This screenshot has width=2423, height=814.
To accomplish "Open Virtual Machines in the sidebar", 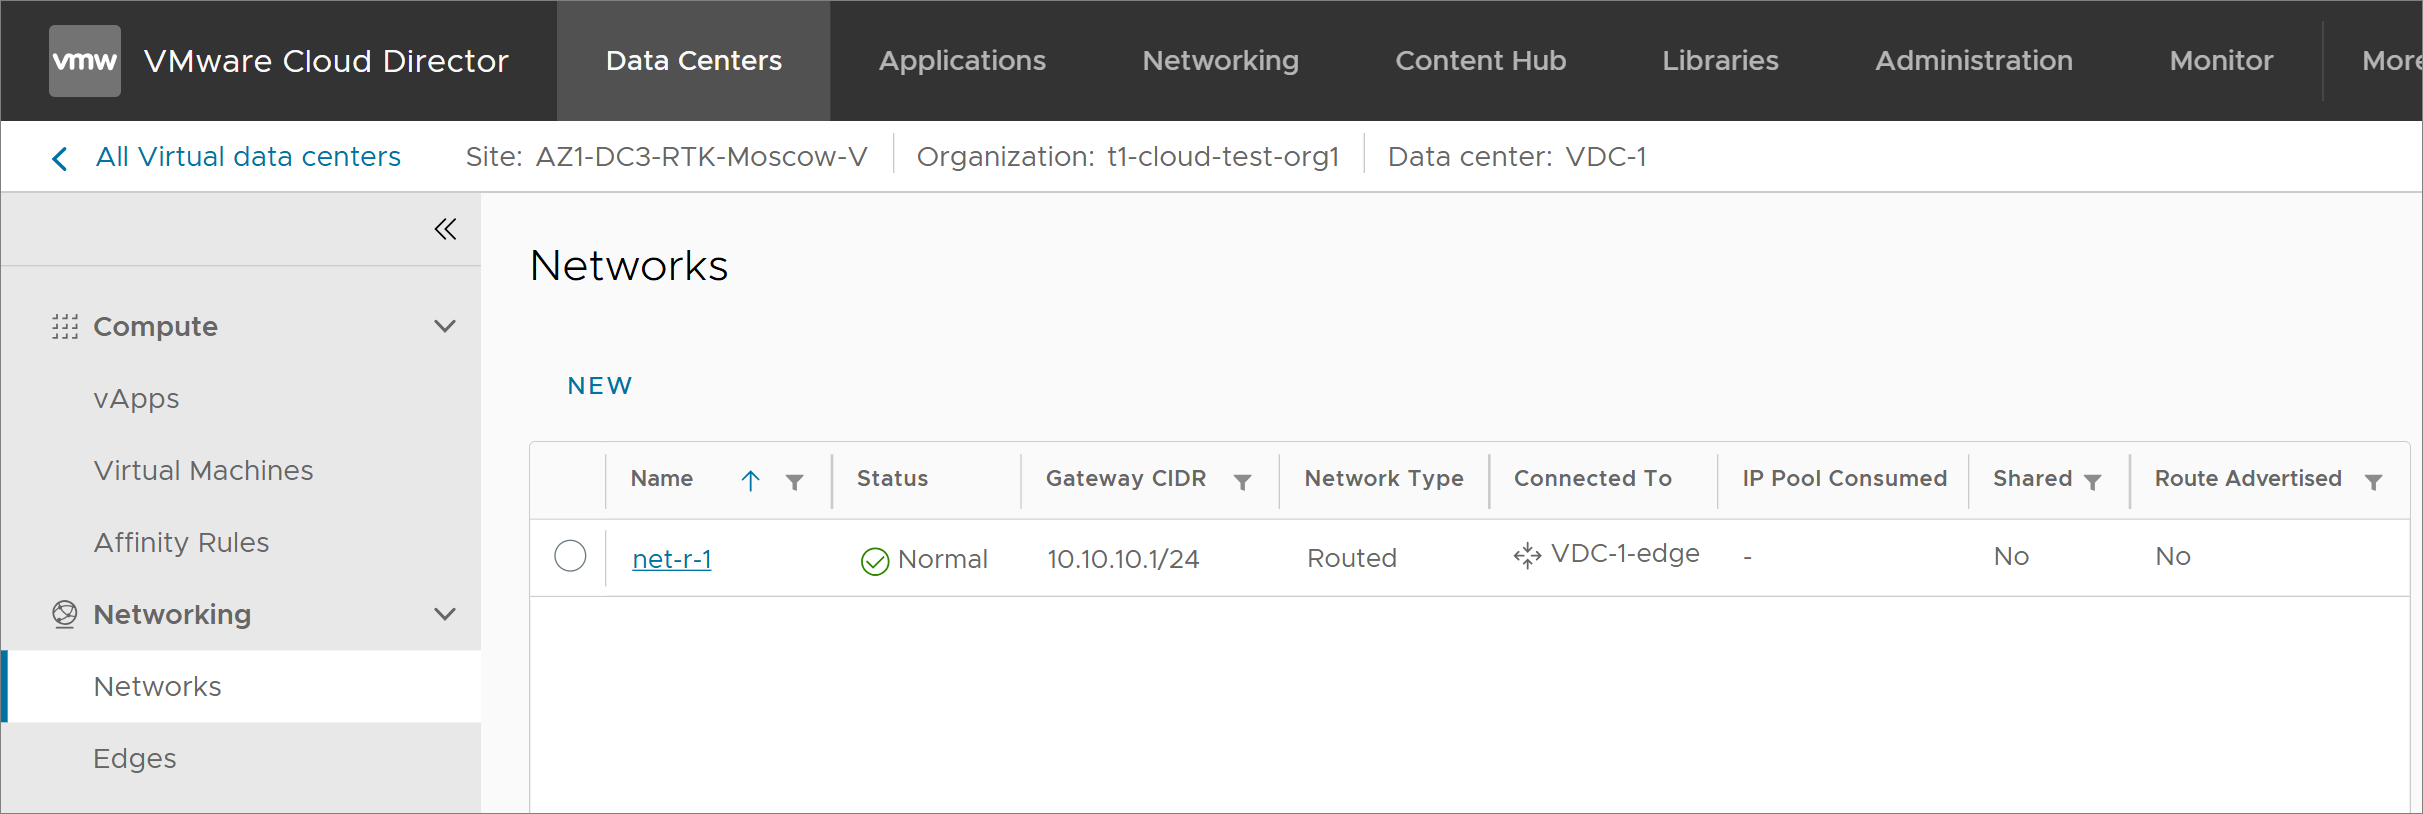I will [x=203, y=470].
